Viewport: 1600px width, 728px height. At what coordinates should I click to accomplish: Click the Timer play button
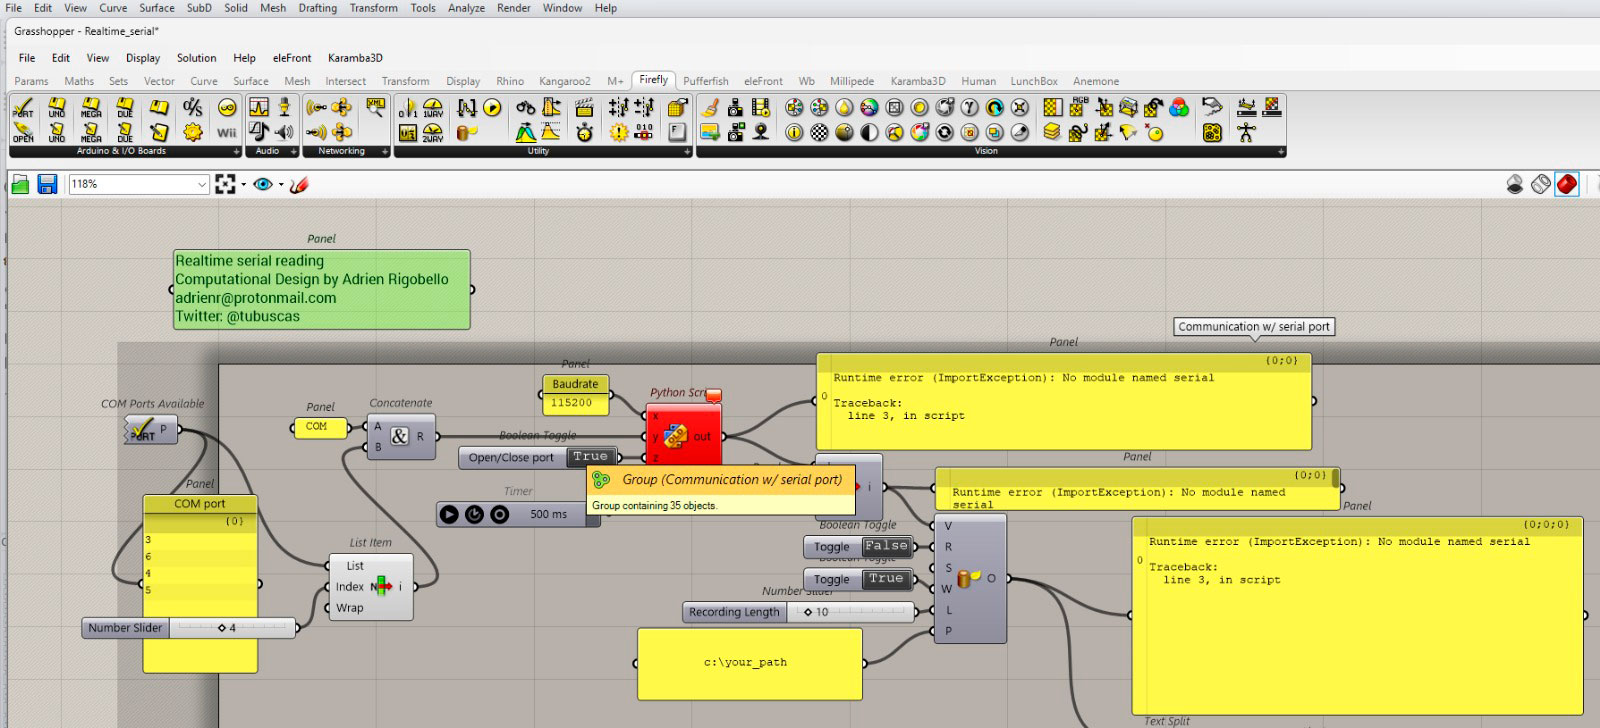(449, 514)
